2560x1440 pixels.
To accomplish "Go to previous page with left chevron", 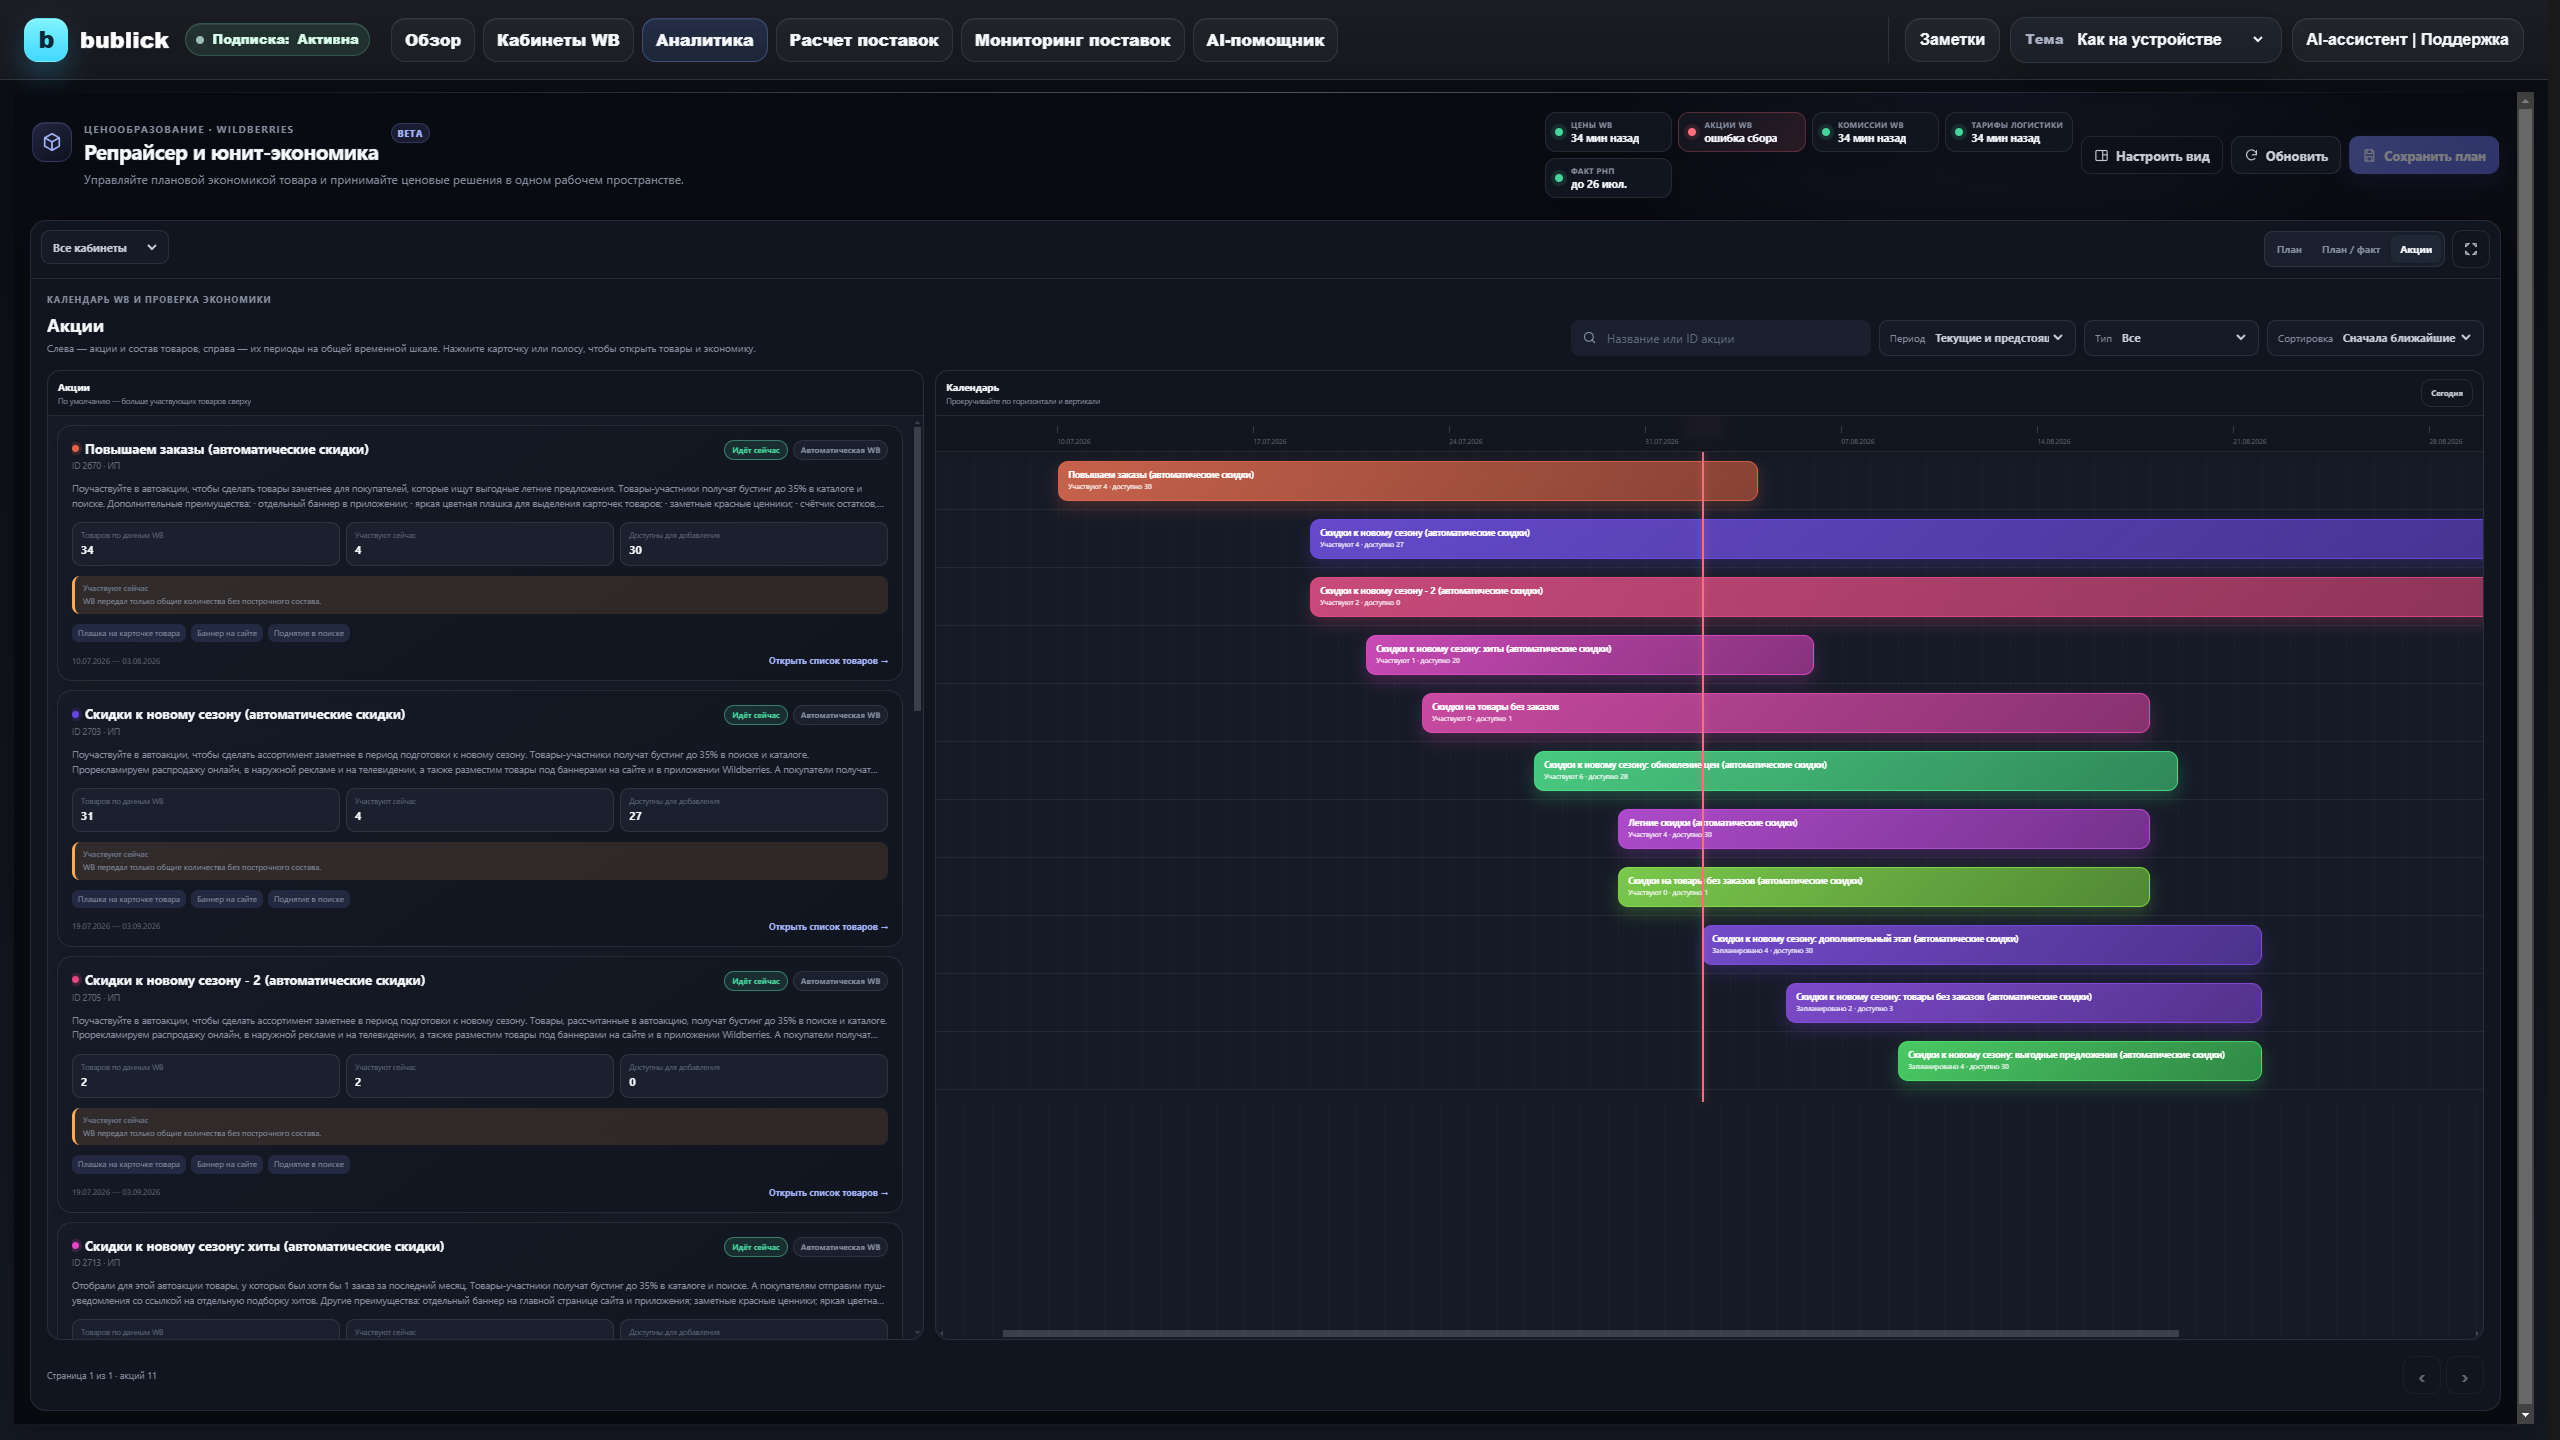I will [2421, 1378].
